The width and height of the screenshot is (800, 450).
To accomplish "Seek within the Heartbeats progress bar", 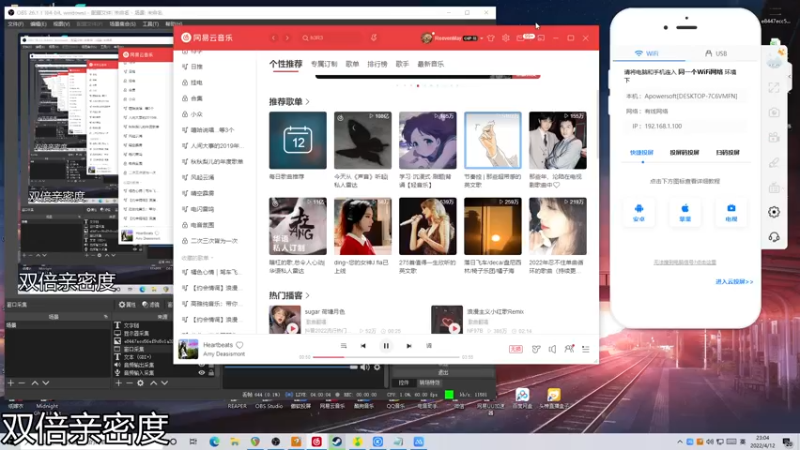I will point(386,357).
